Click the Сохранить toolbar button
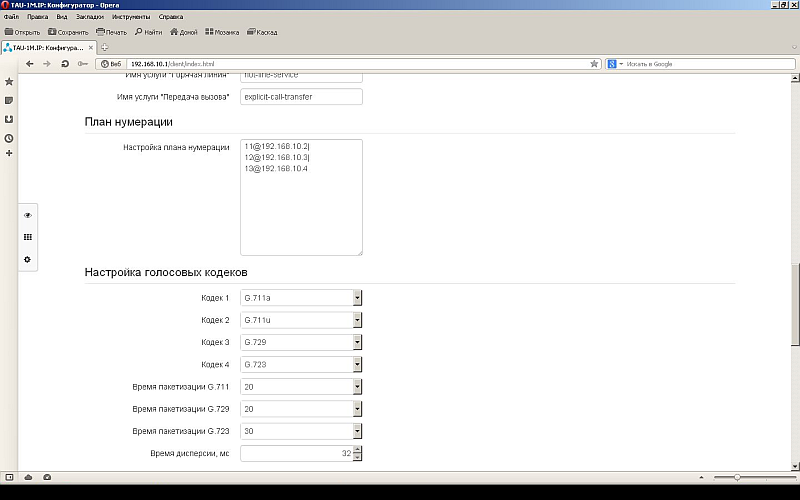Viewport: 800px width, 500px height. coord(68,32)
